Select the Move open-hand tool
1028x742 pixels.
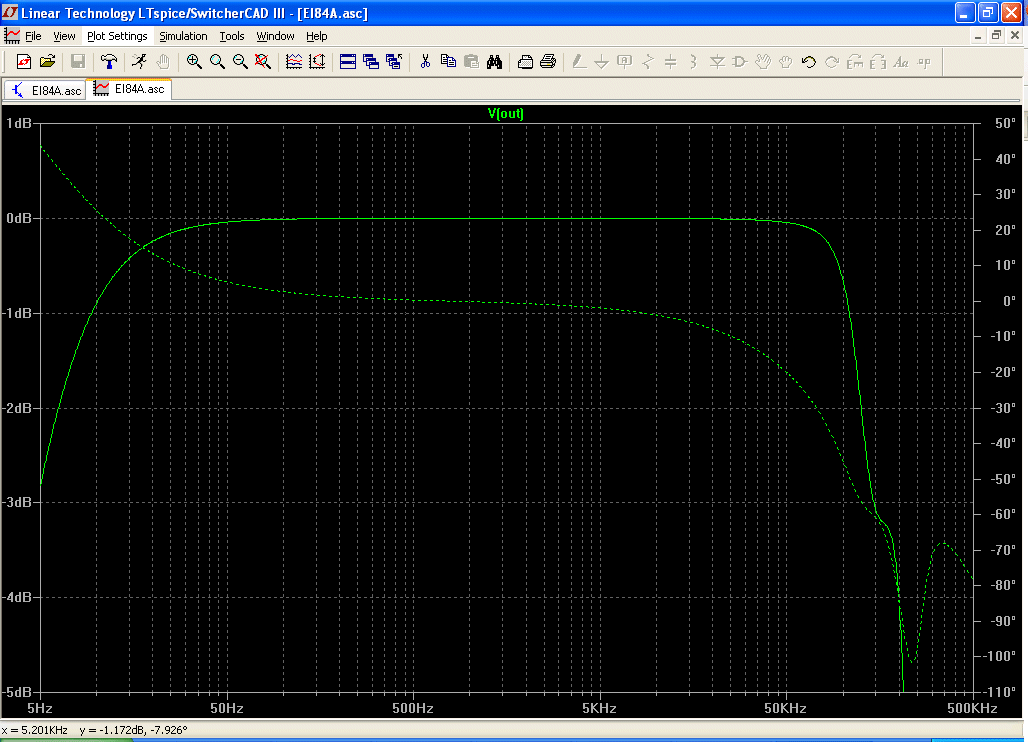coord(762,62)
